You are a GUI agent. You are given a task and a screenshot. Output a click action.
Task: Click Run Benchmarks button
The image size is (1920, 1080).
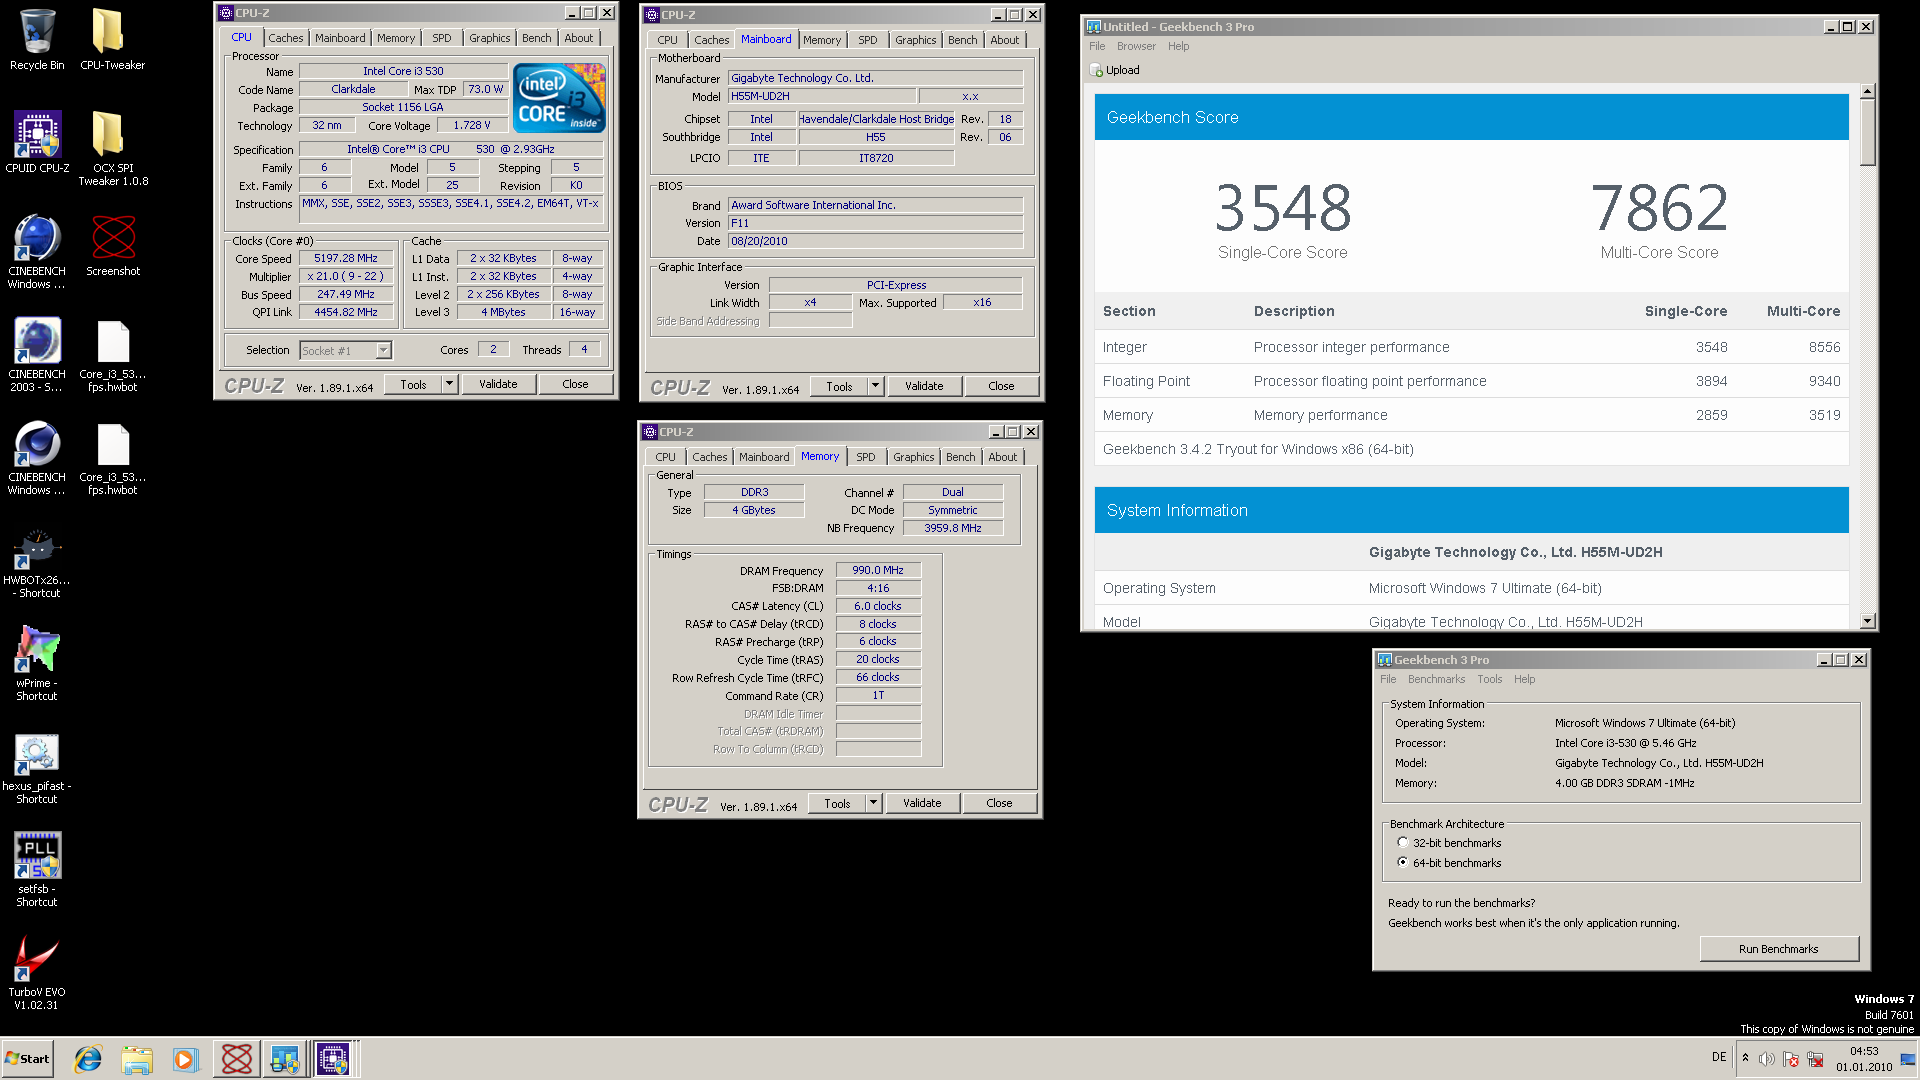1778,949
